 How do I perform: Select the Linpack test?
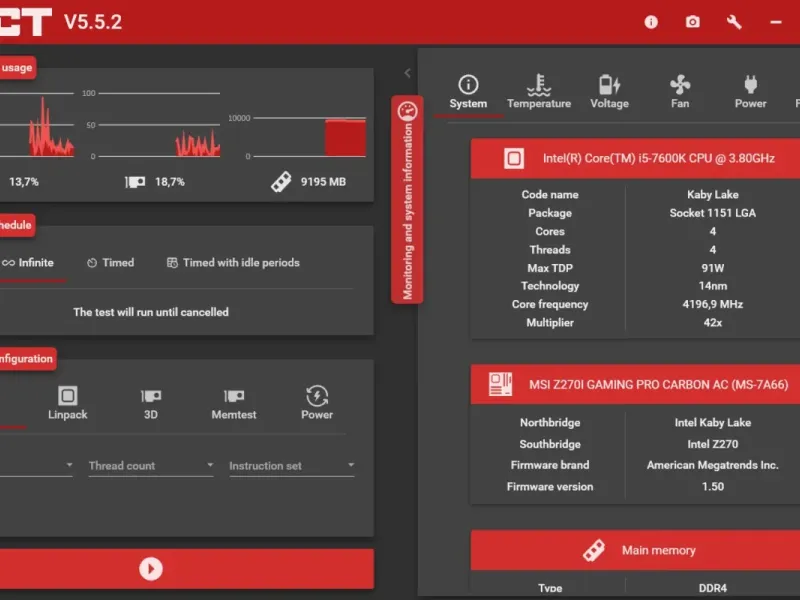[67, 403]
